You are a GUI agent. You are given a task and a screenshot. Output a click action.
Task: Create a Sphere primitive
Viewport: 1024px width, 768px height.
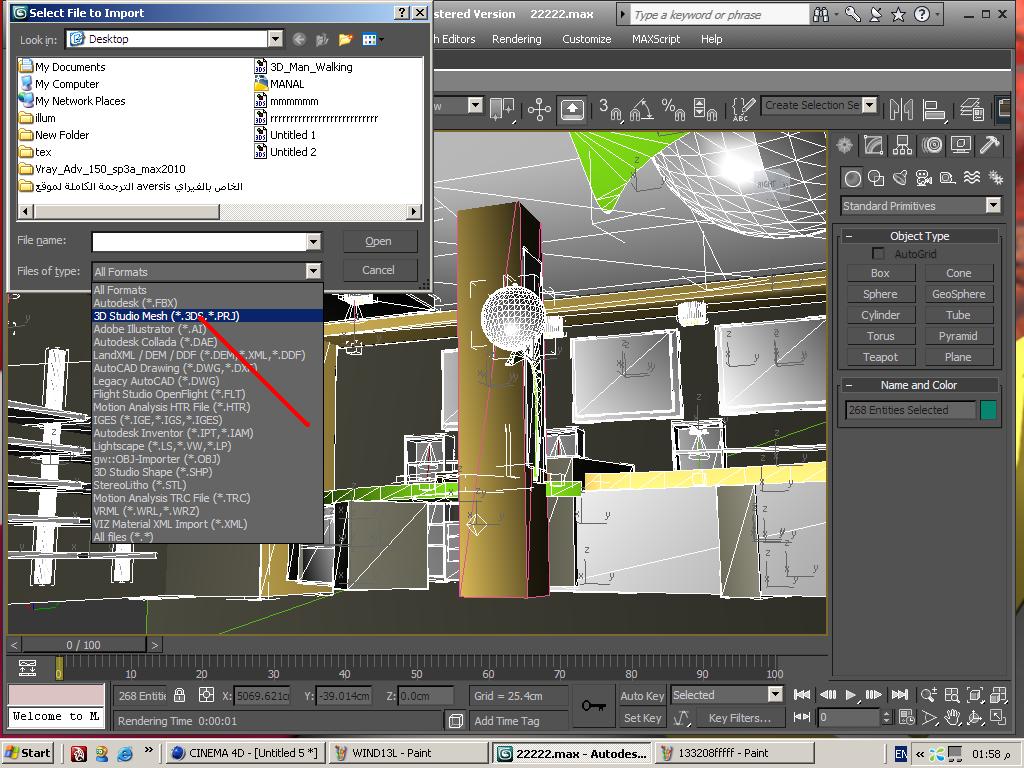(880, 294)
